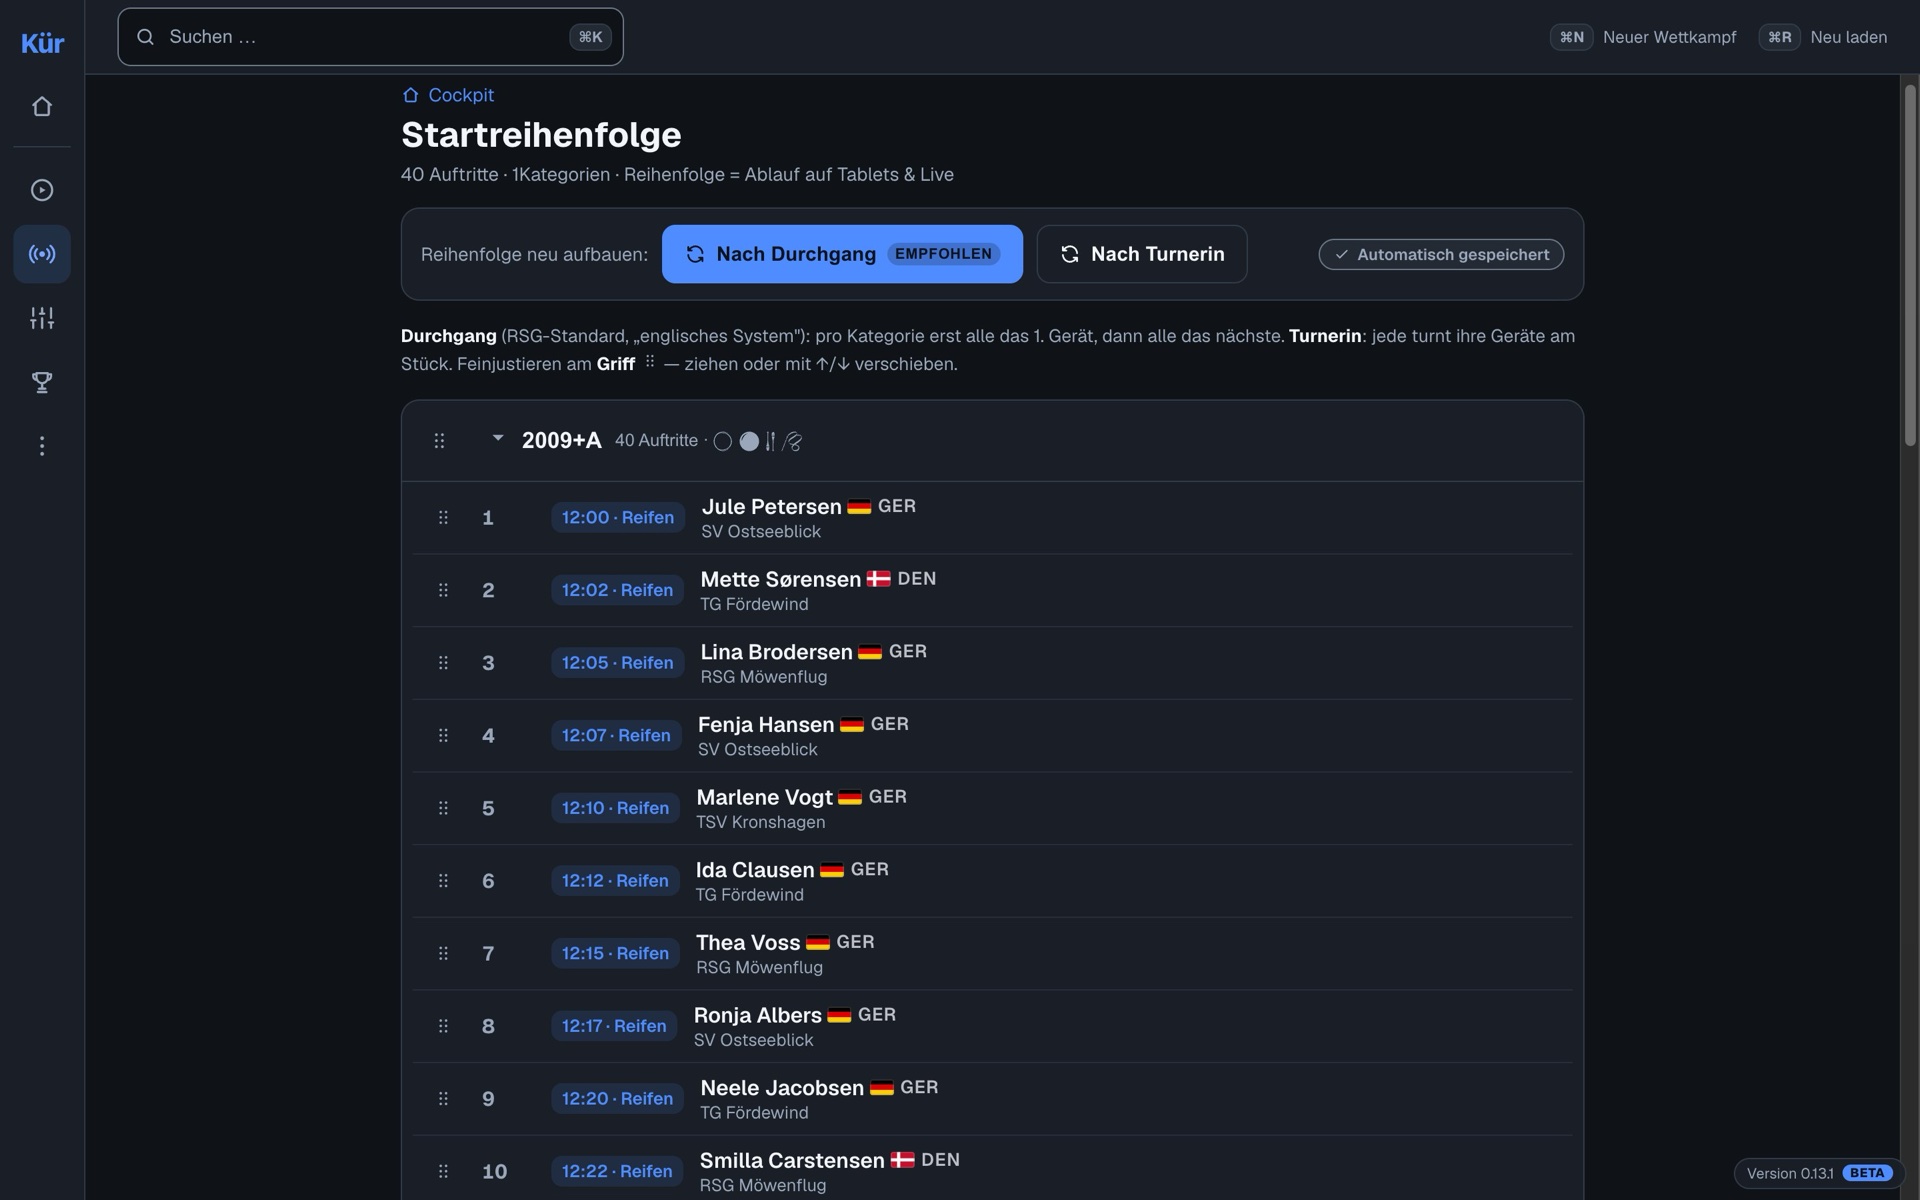Click Neu laden in the top bar

[1823, 37]
